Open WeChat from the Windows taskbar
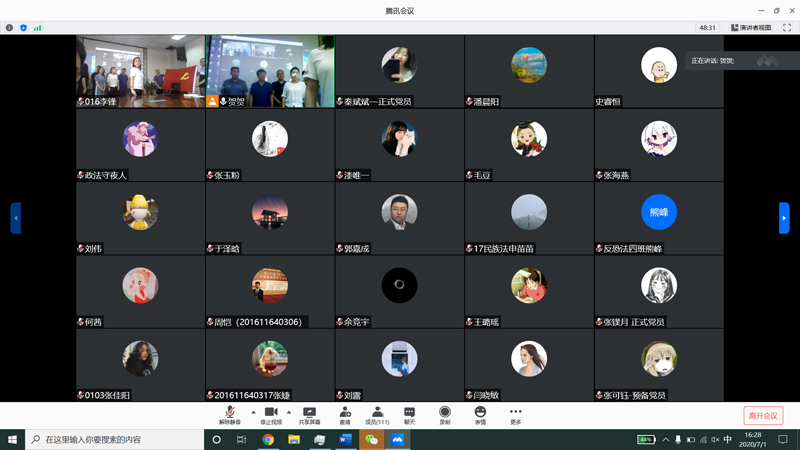 [x=372, y=440]
